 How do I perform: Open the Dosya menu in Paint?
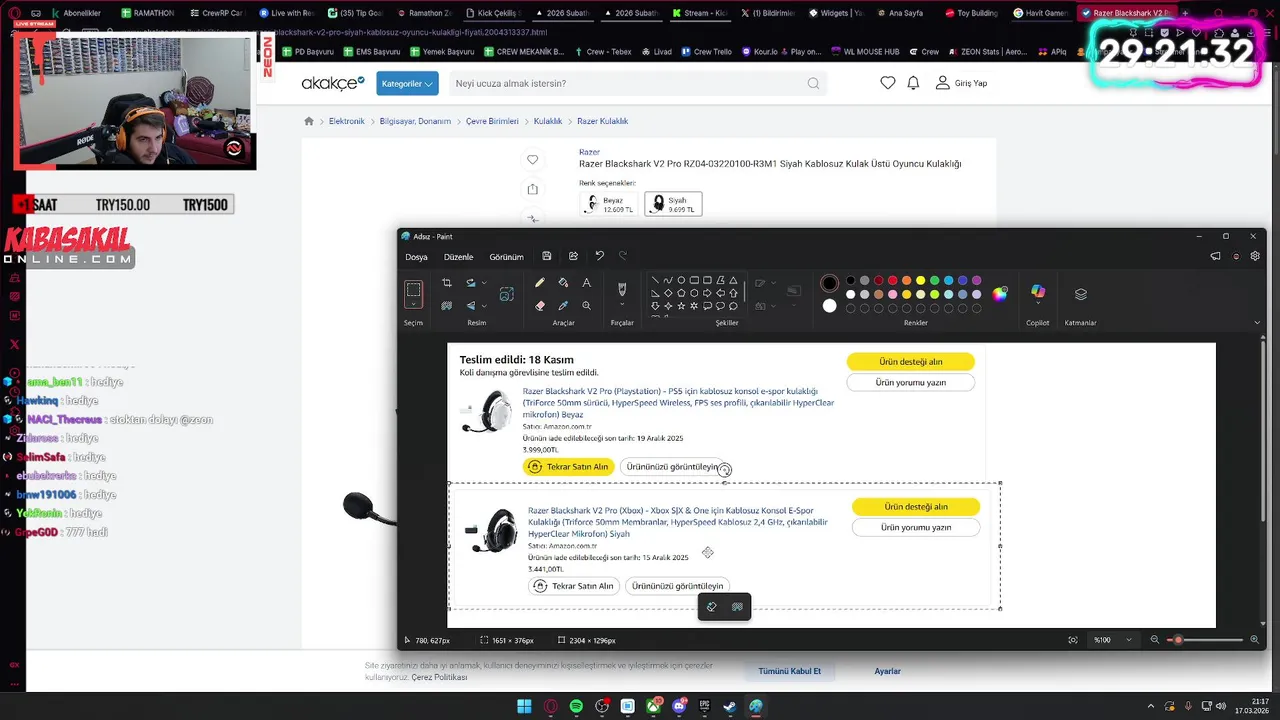[416, 257]
